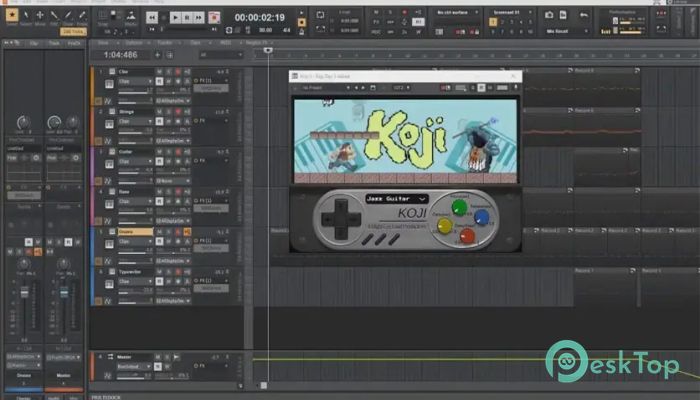Open the Track view Options menu
This screenshot has height=400, width=700.
134,43
